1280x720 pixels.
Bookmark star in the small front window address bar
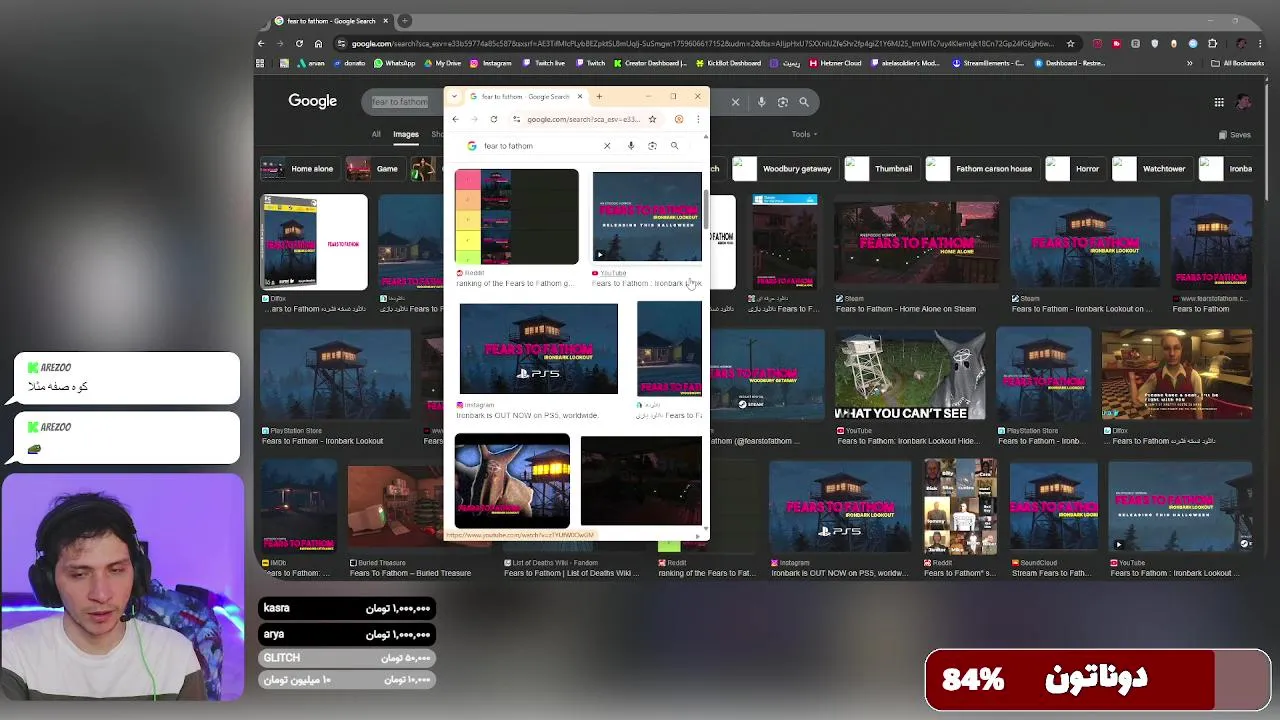tap(652, 119)
